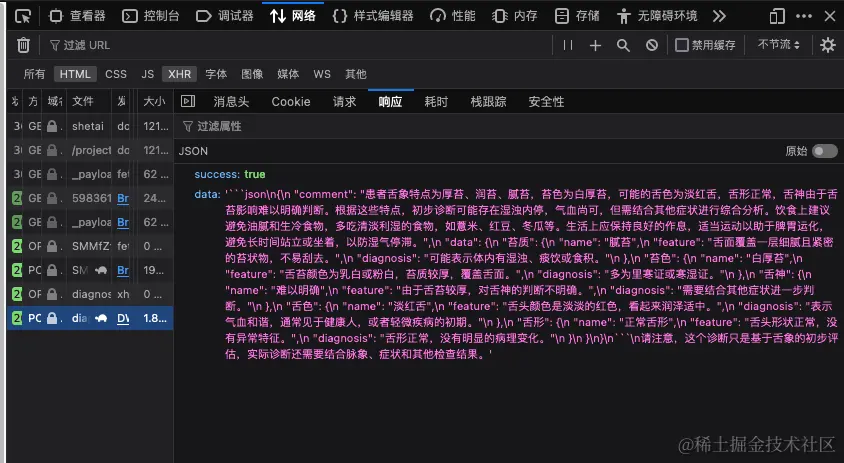
Task: Toggle the 媒体 media filter
Action: (288, 74)
